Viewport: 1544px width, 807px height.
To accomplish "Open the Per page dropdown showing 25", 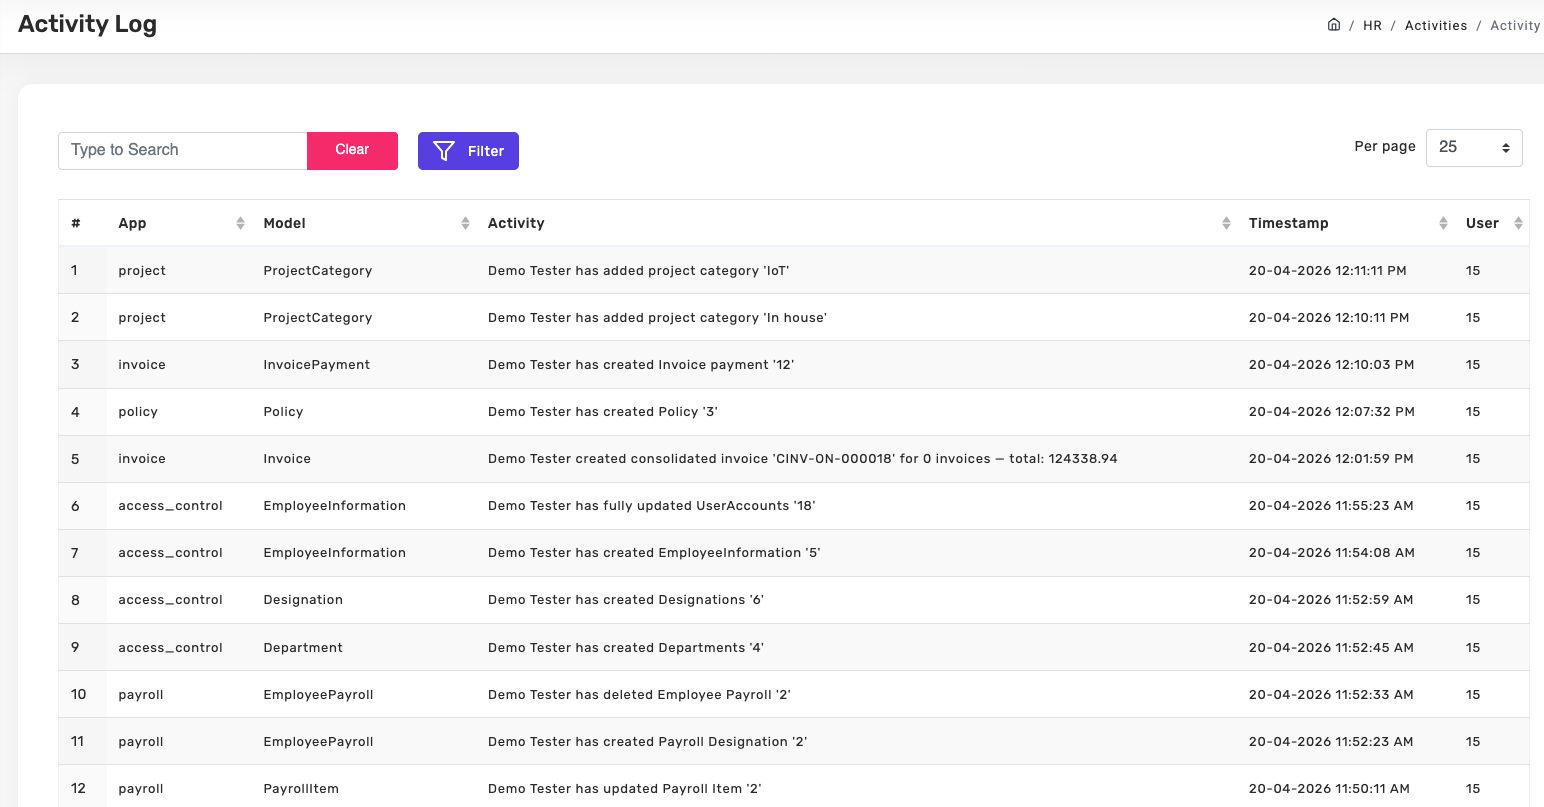I will (x=1474, y=148).
